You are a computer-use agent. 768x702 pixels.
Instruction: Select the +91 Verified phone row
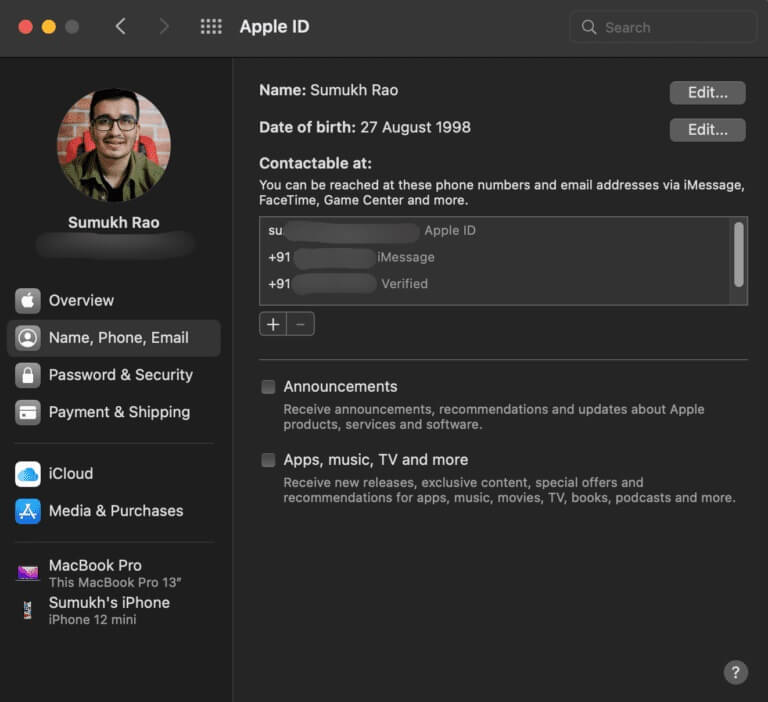495,284
